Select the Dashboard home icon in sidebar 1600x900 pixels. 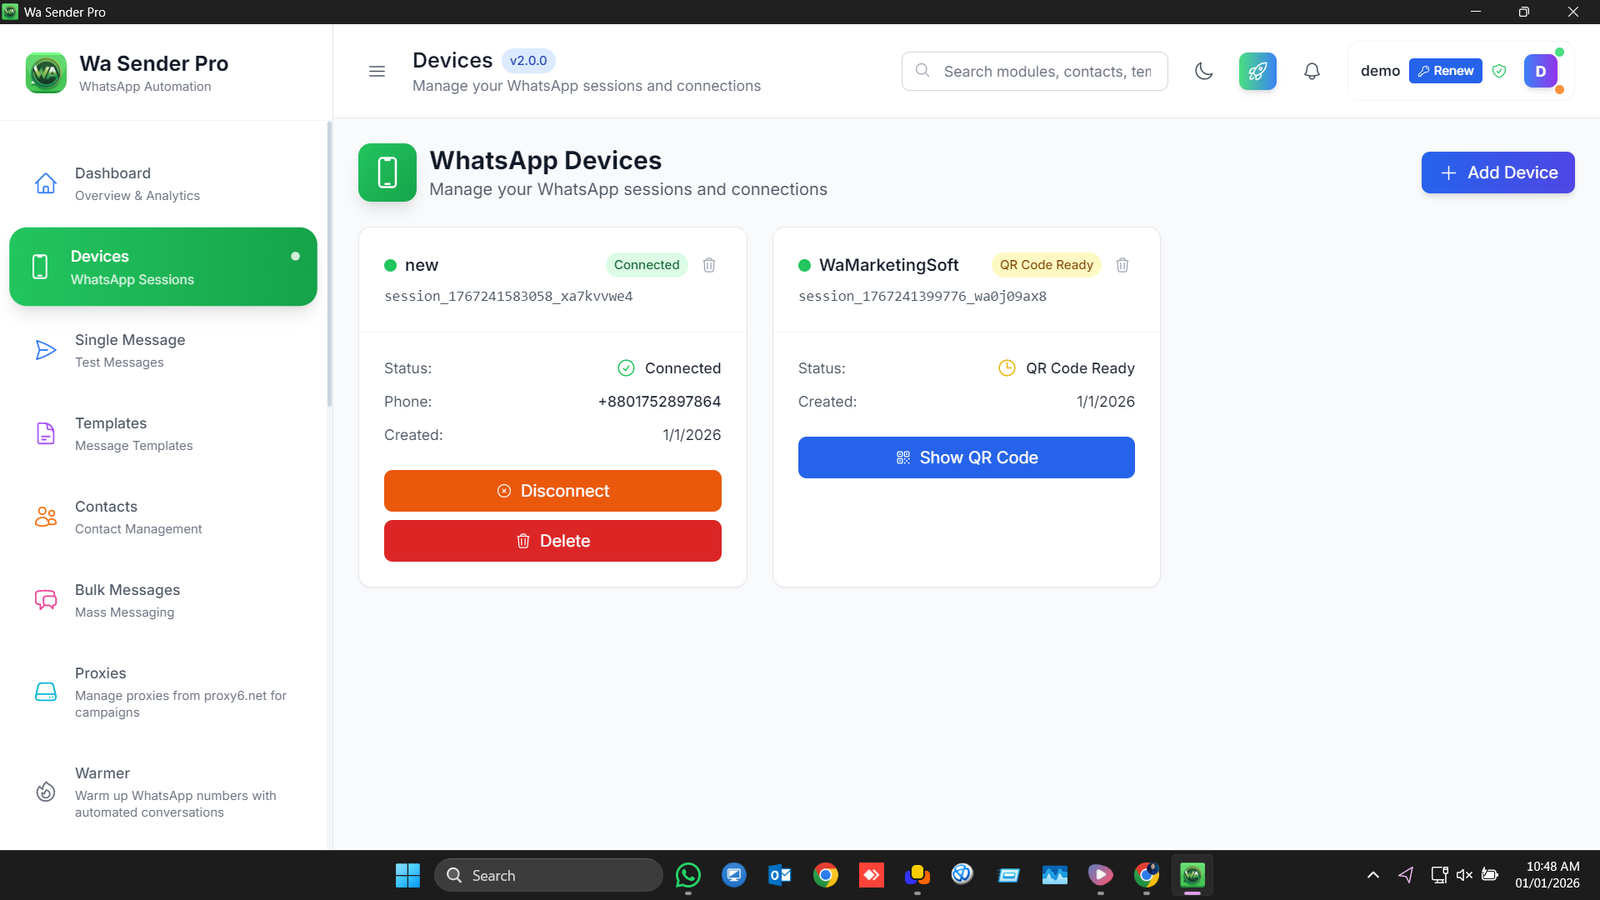click(45, 183)
